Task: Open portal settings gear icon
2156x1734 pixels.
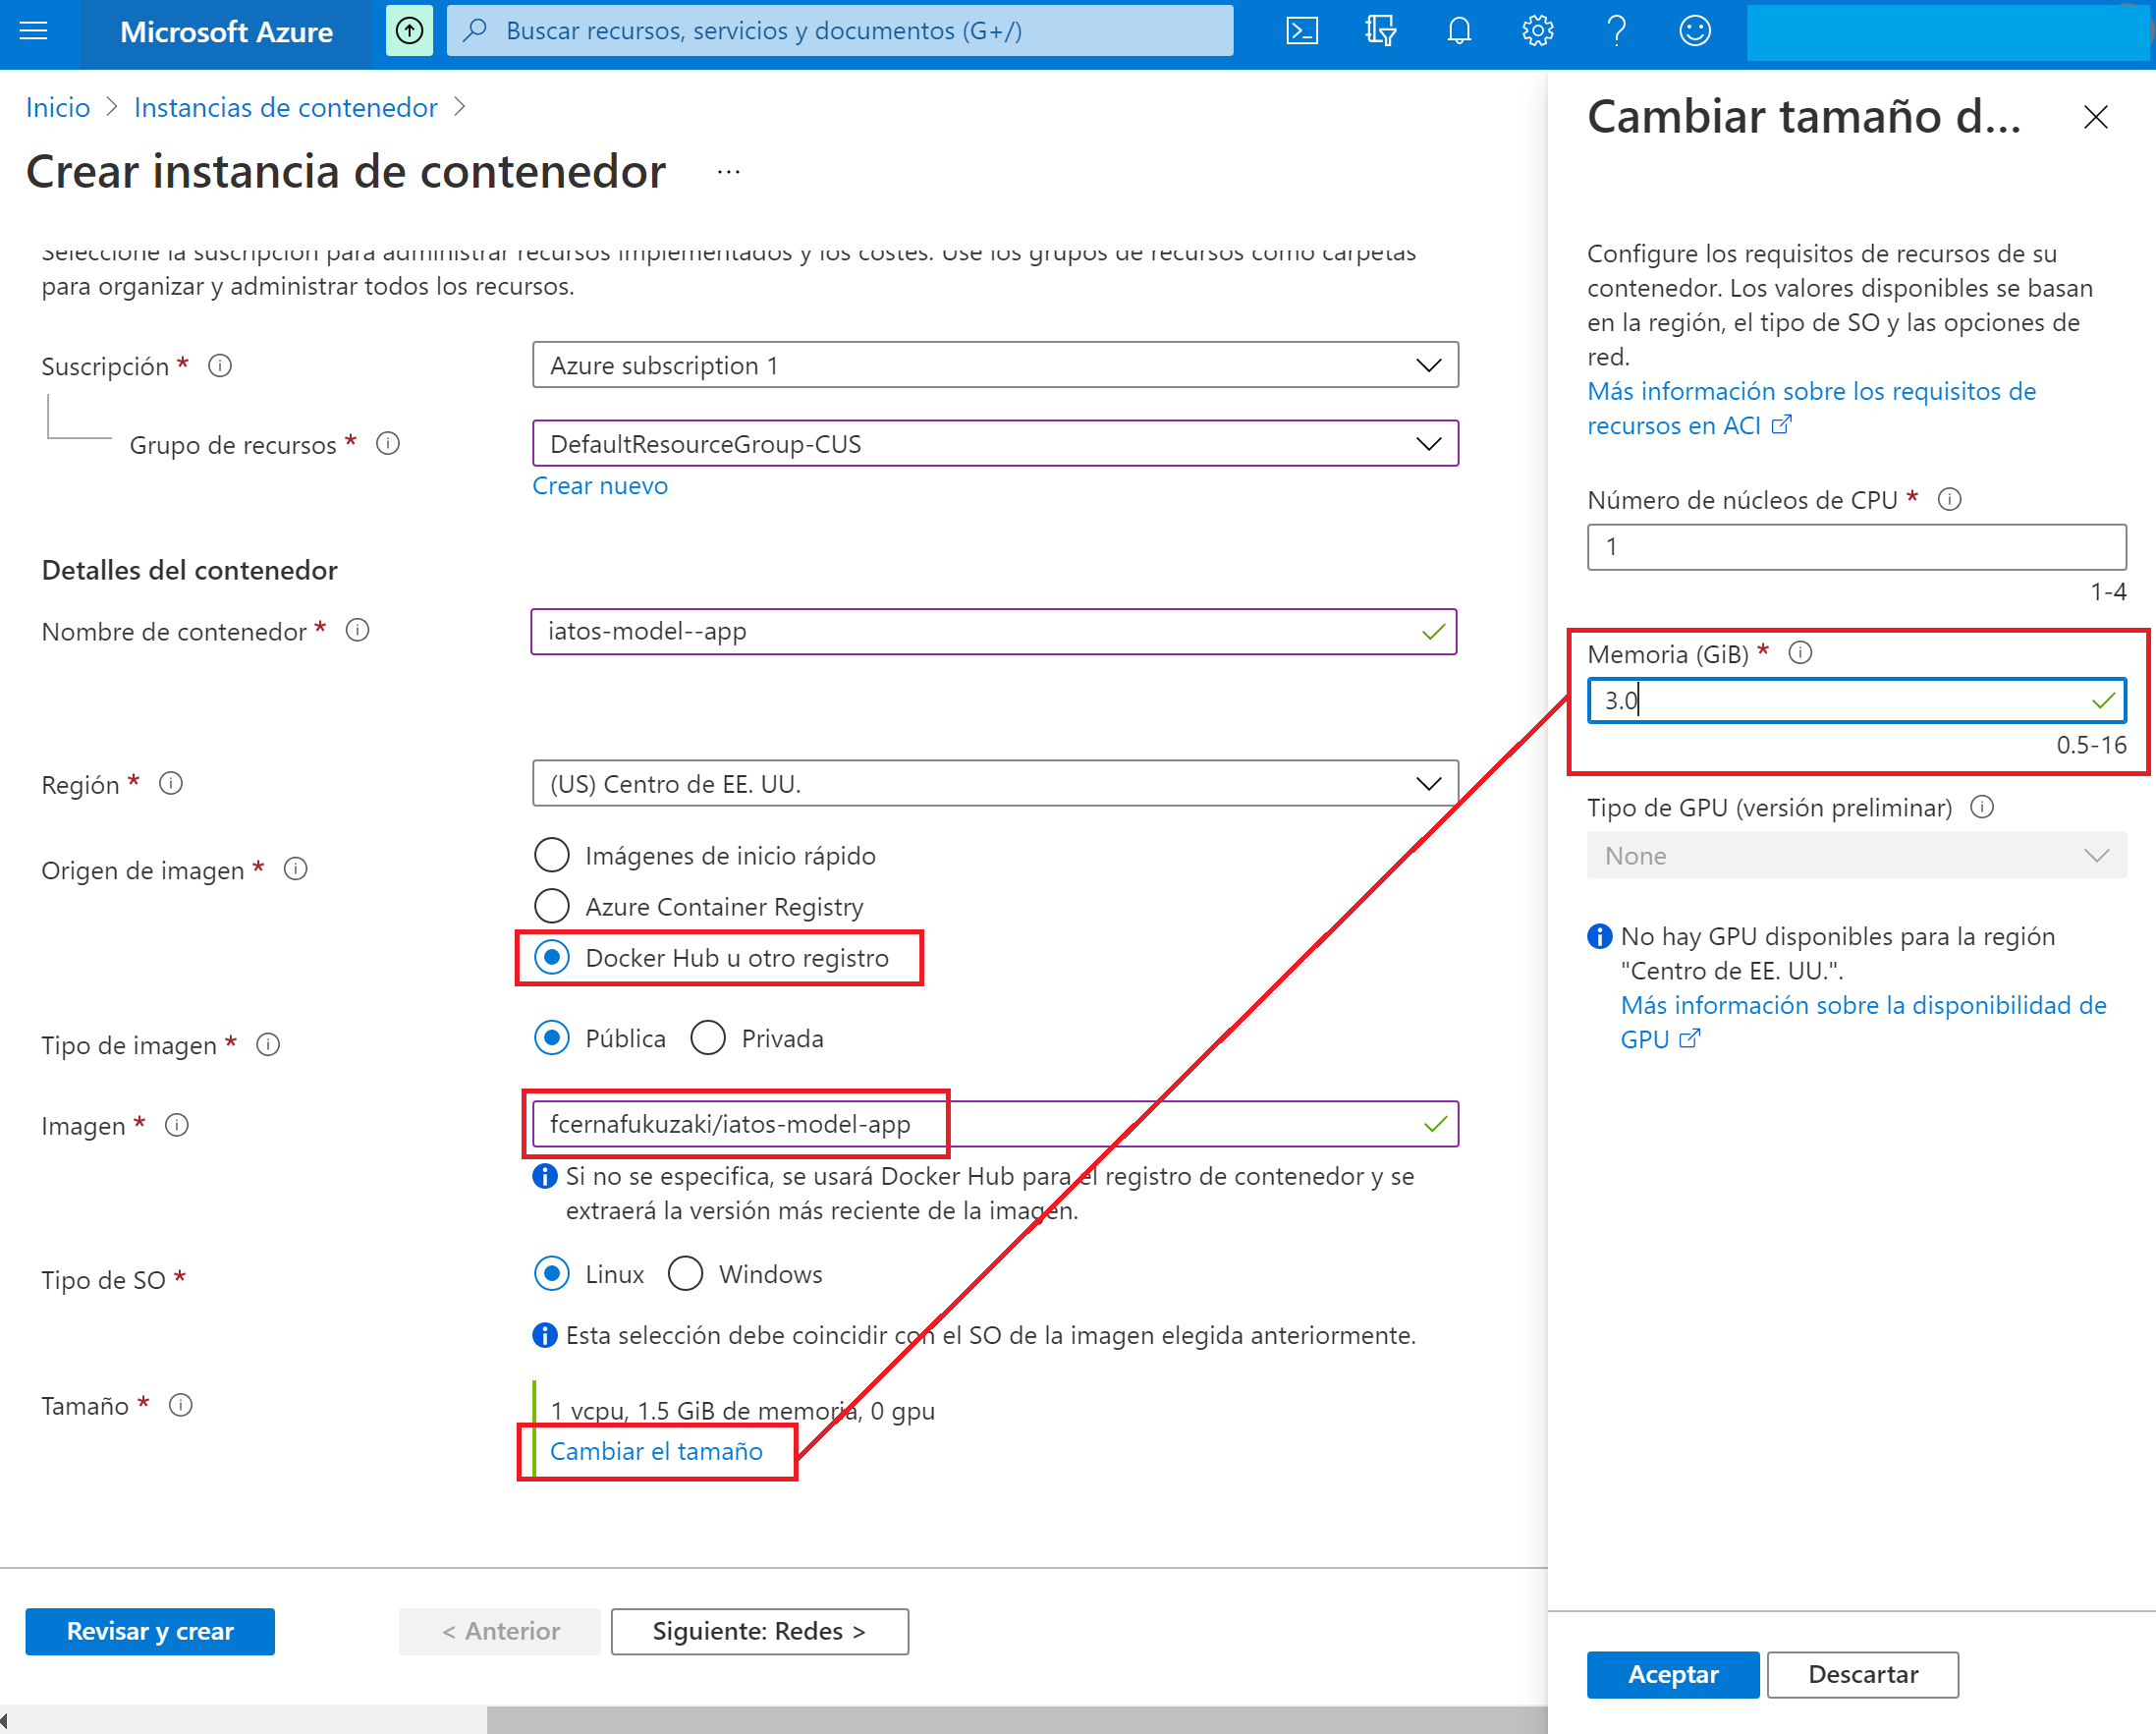Action: pos(1537,31)
